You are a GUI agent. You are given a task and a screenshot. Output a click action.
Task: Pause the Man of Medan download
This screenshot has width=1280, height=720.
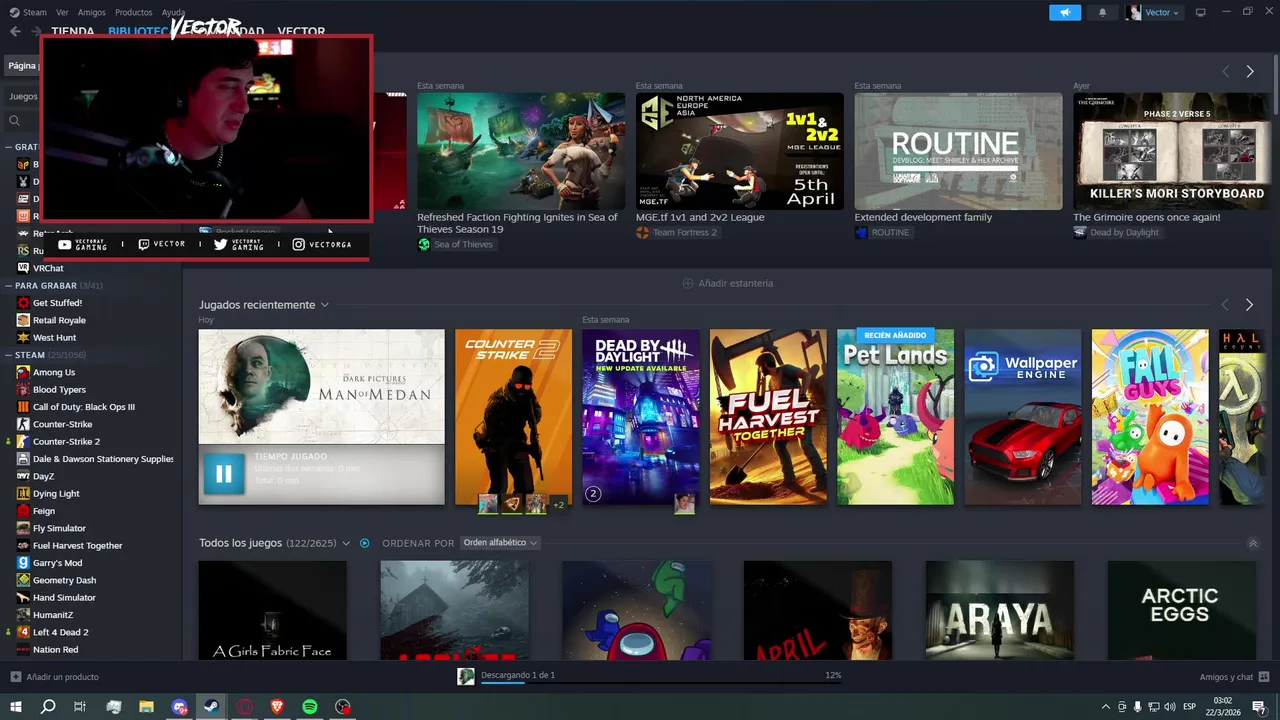(x=224, y=474)
